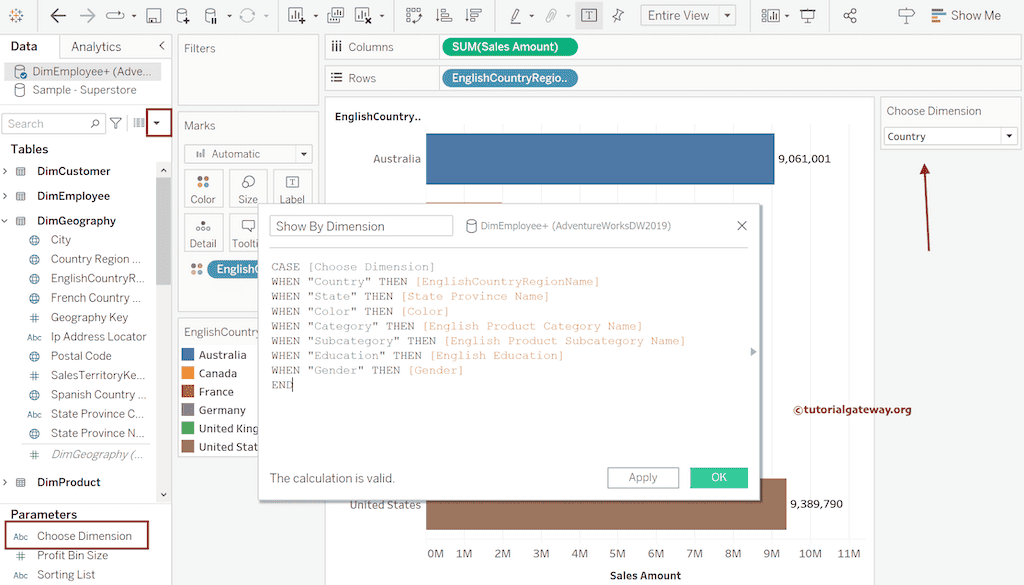The height and width of the screenshot is (585, 1024).
Task: Open the data pane dropdown menu arrow
Action: click(x=157, y=123)
